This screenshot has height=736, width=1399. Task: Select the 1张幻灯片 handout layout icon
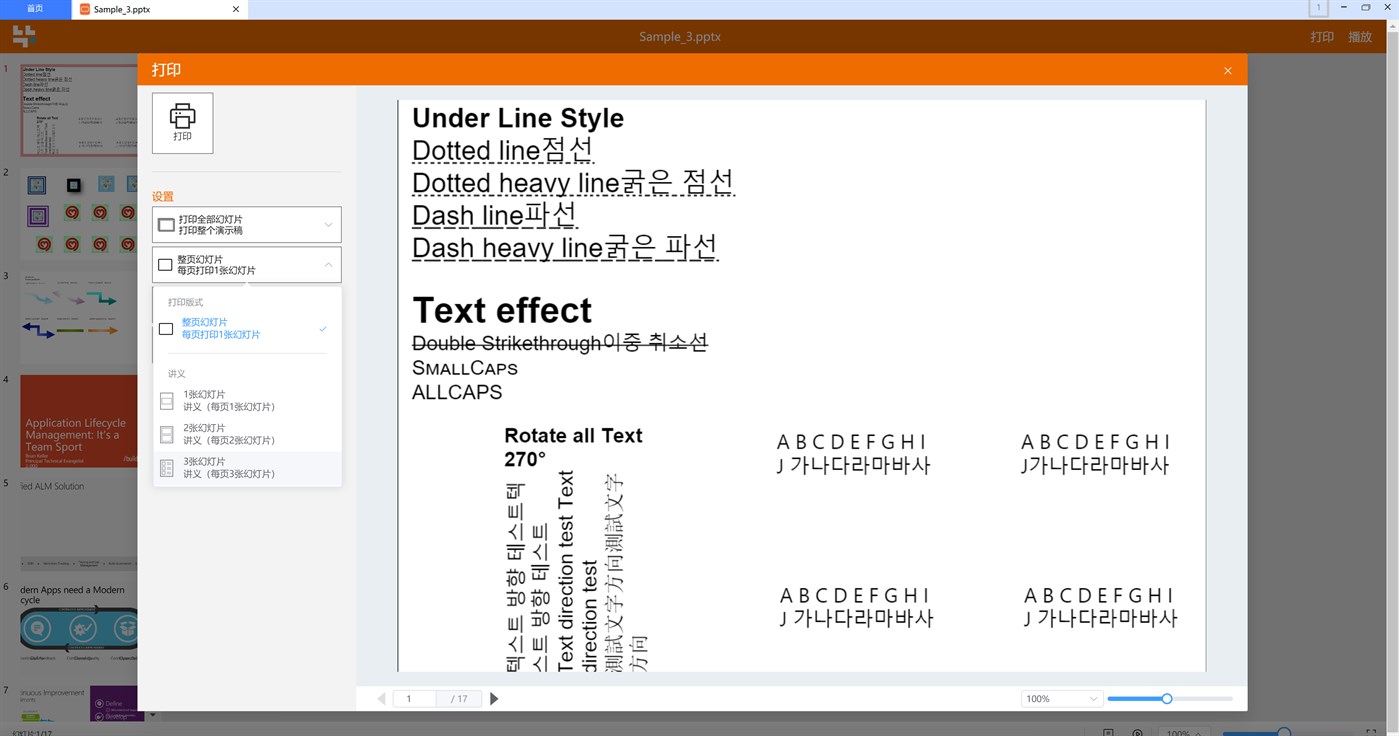[x=166, y=400]
